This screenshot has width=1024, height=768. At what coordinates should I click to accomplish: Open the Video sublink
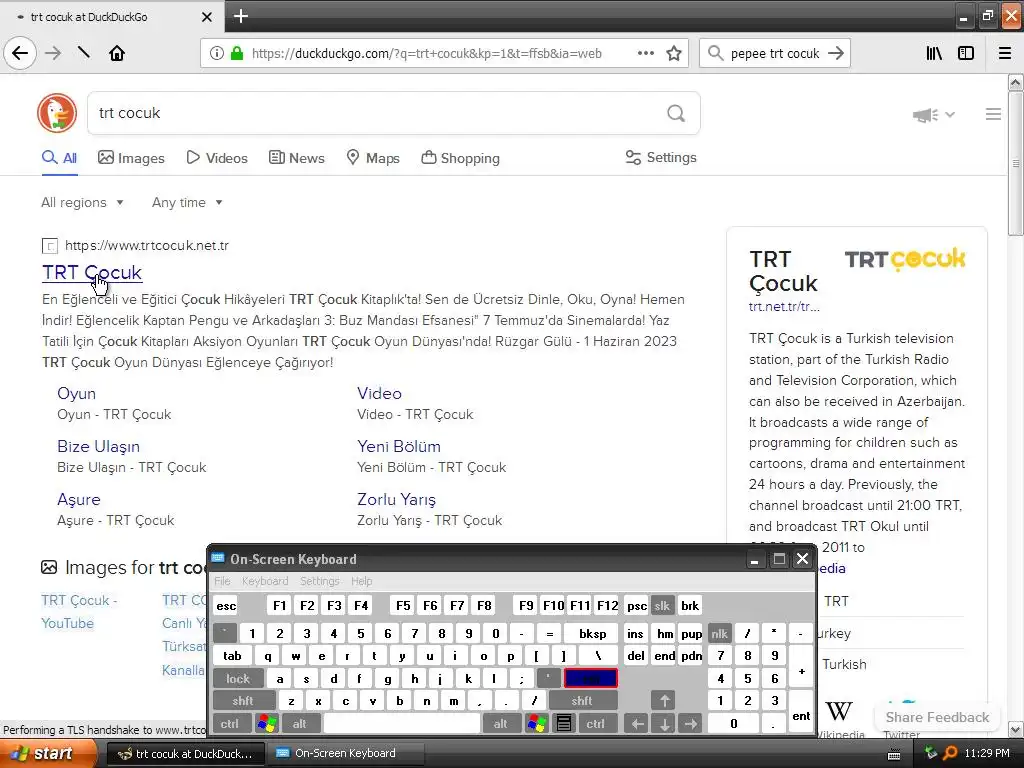pos(379,393)
